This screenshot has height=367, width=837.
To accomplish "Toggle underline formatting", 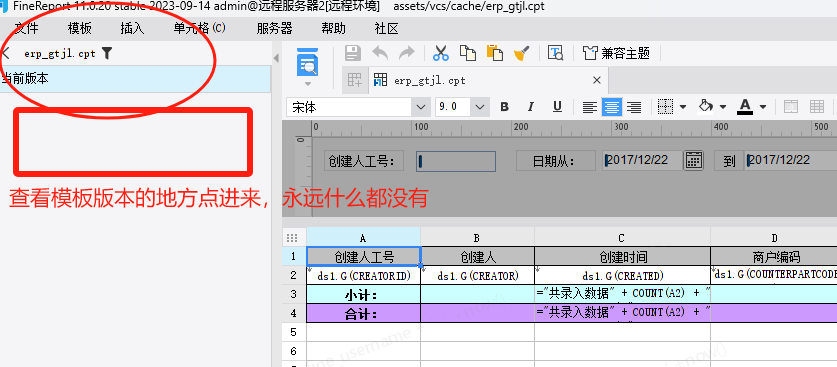I will click(x=557, y=107).
